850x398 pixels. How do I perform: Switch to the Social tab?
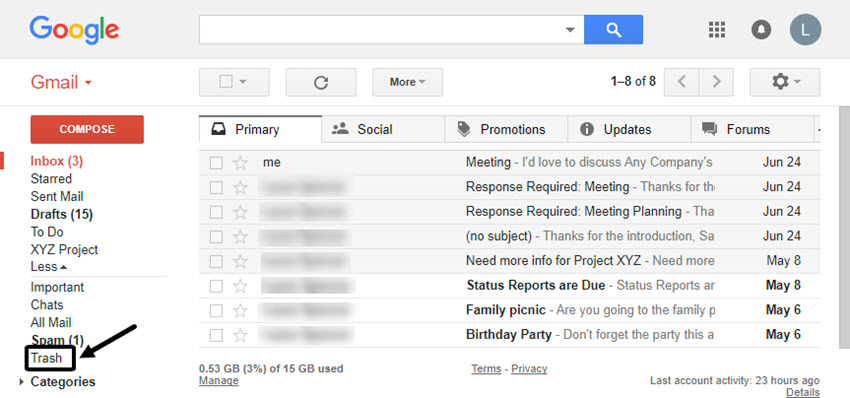383,130
